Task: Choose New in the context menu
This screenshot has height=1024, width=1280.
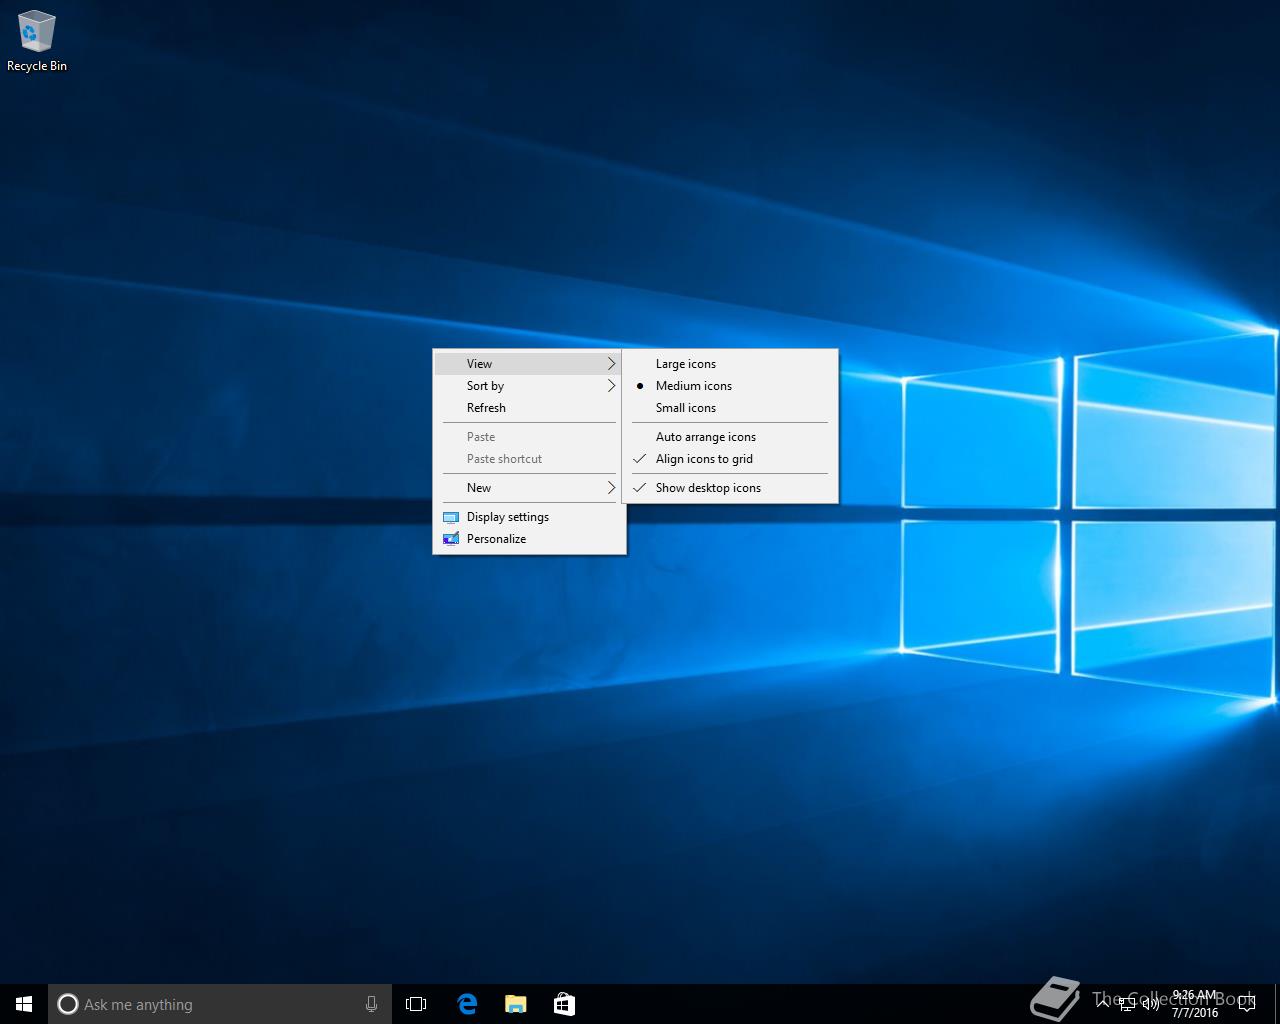Action: (x=529, y=488)
